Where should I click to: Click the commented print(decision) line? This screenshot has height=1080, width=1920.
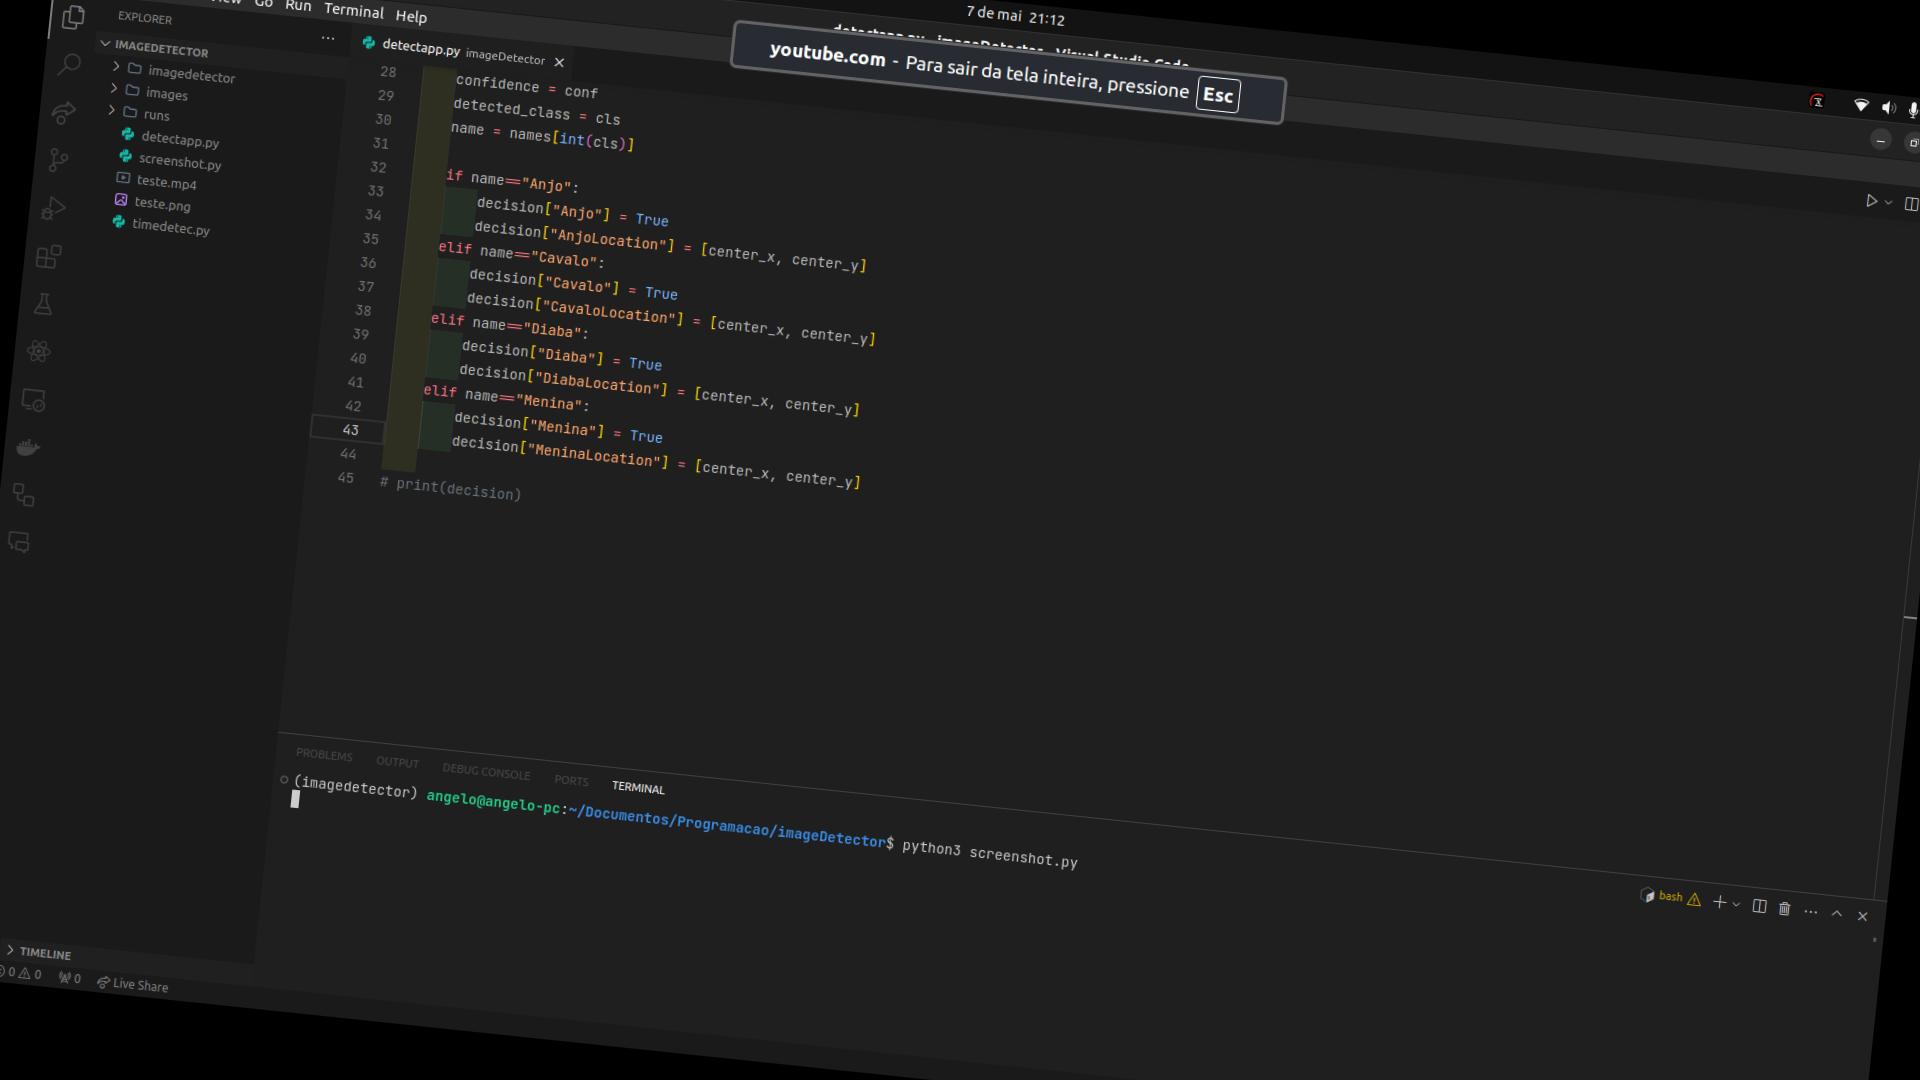pos(451,489)
